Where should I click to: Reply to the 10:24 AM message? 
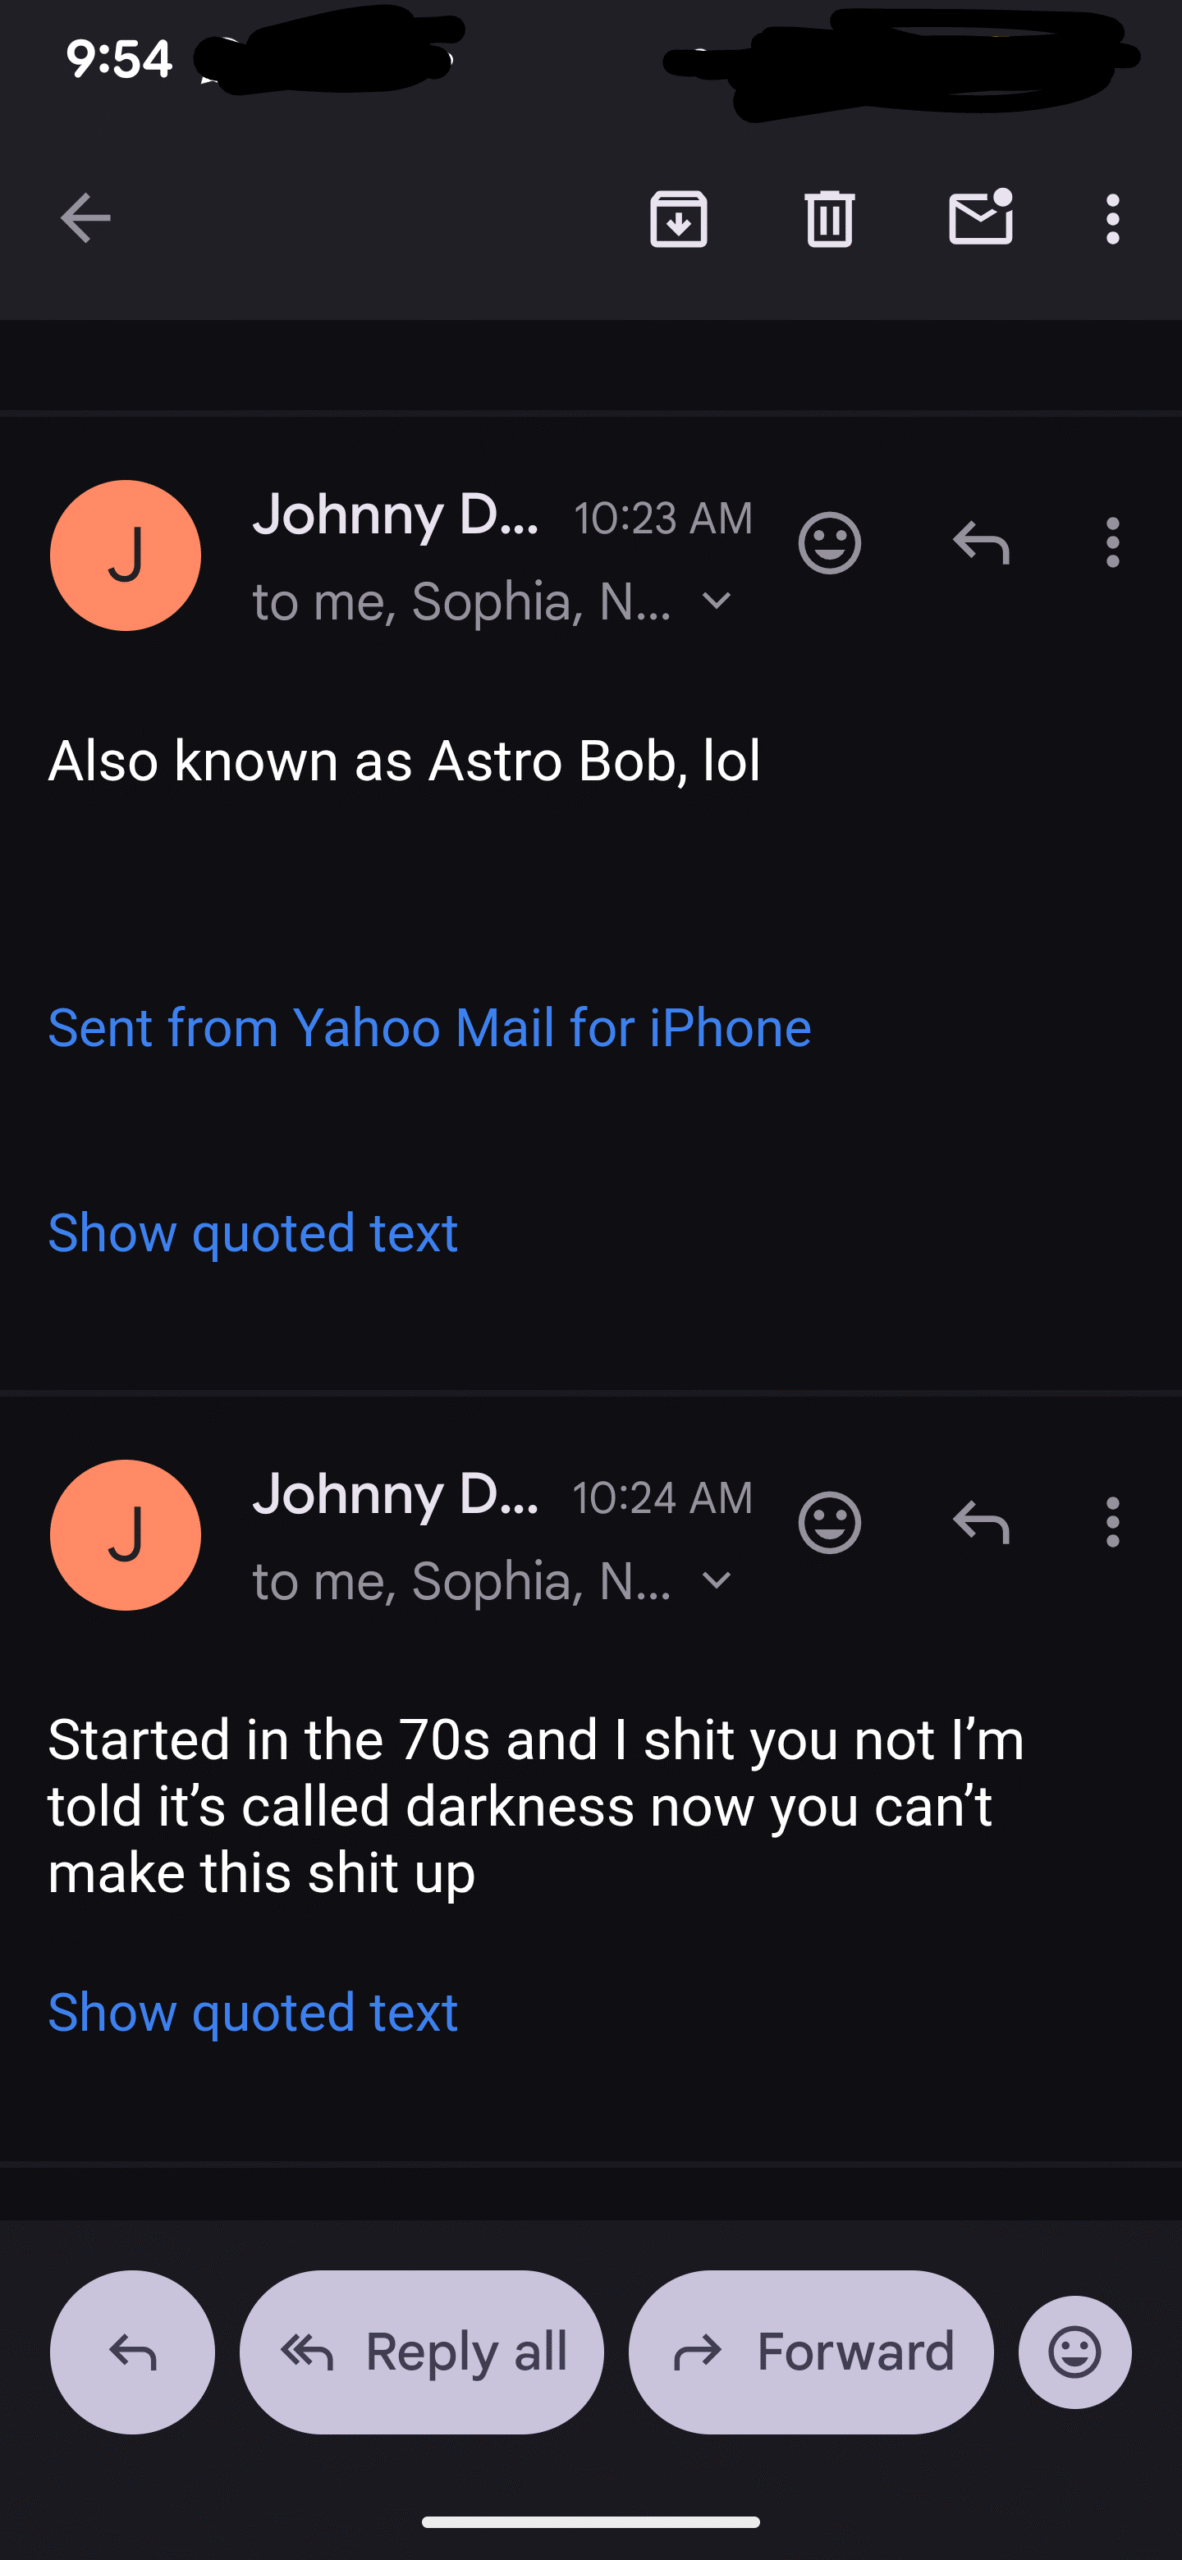pos(981,1523)
